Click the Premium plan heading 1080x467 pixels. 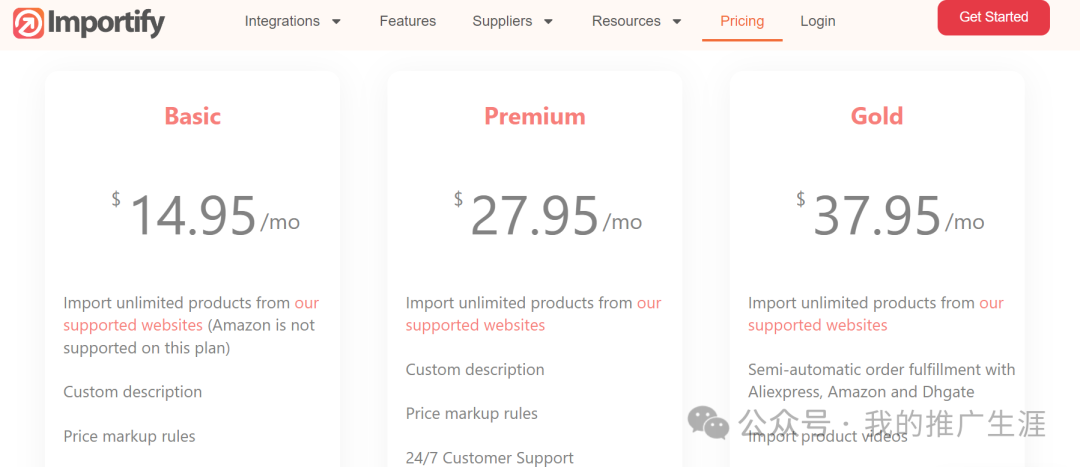pos(534,116)
